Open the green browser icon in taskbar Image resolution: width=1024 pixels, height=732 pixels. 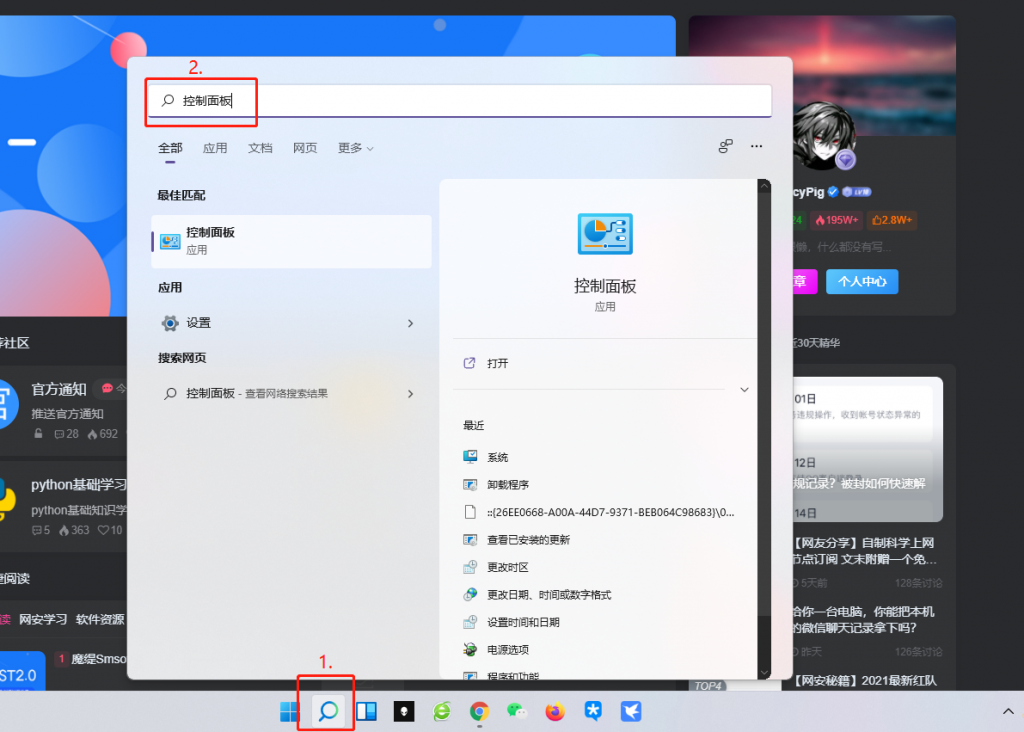click(441, 711)
